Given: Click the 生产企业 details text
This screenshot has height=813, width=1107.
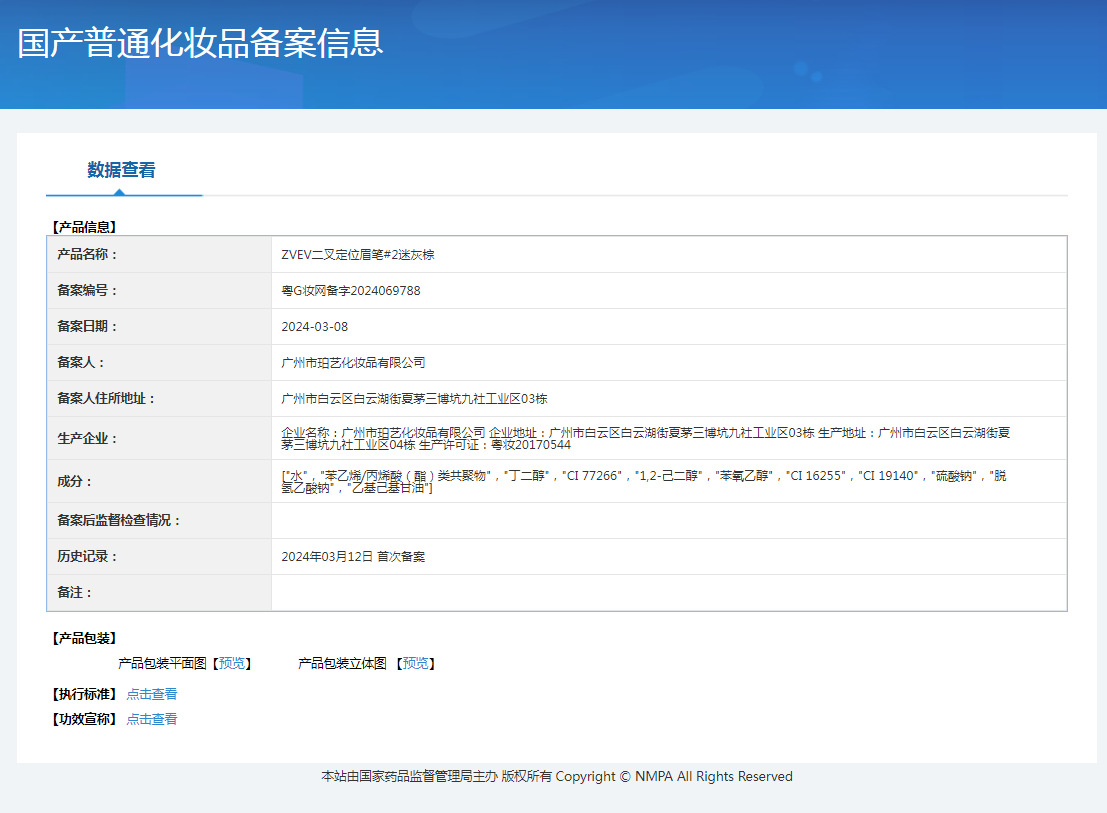Looking at the screenshot, I should 645,438.
